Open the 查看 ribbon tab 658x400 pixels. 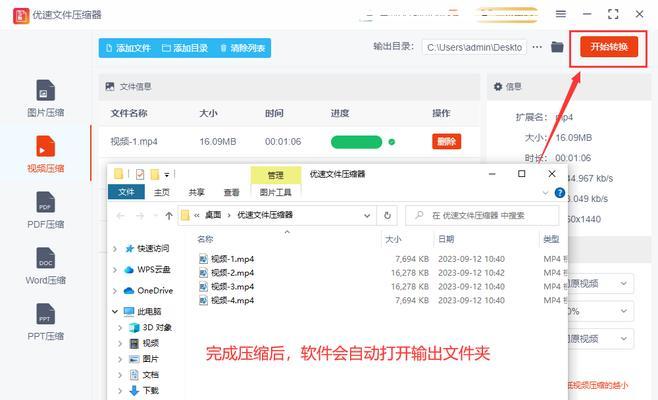click(x=231, y=192)
